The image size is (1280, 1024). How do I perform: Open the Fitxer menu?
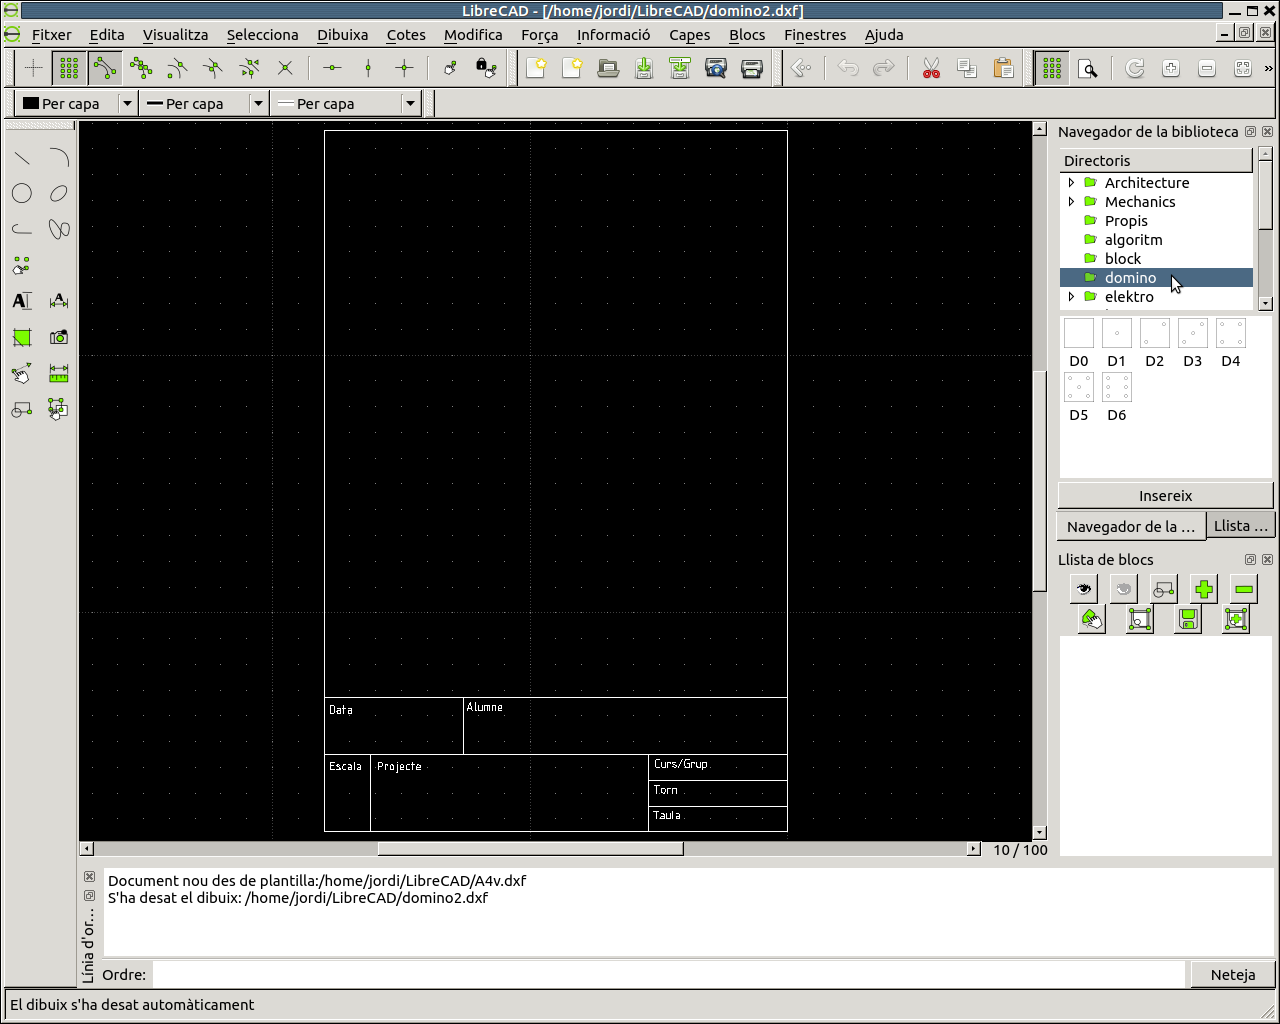click(52, 35)
